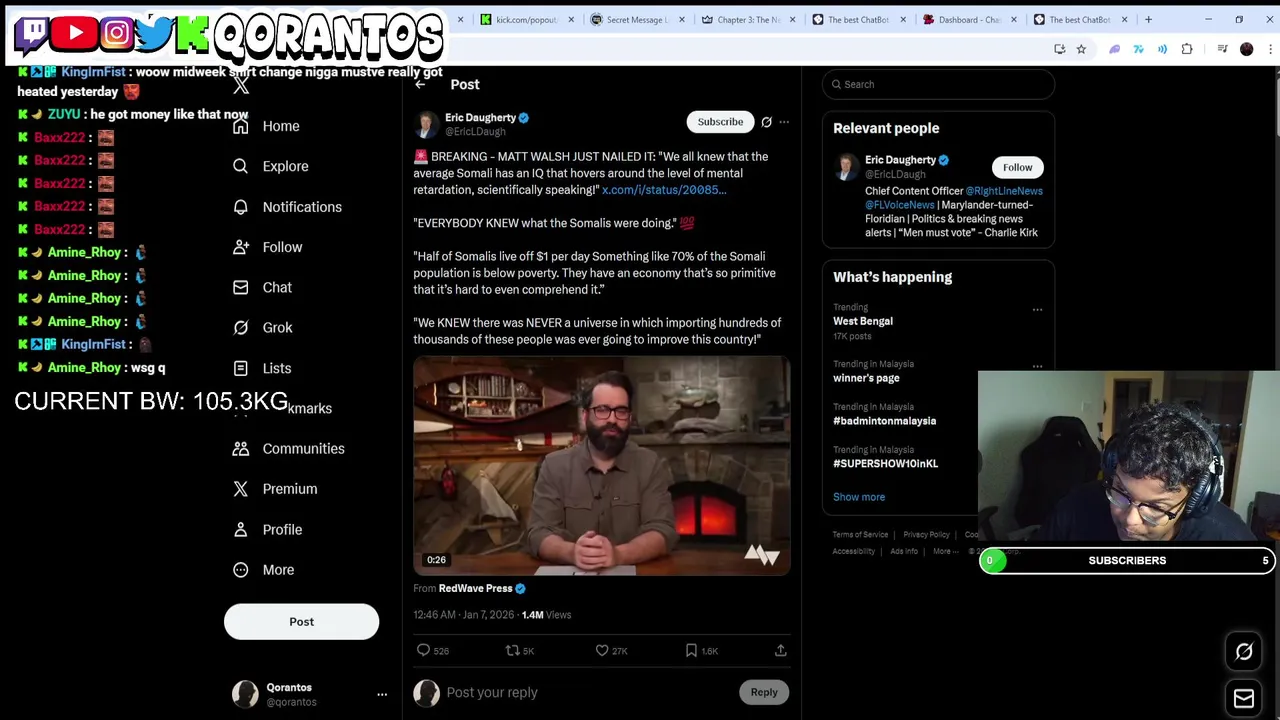Close the Secret Message tab
The height and width of the screenshot is (720, 1280).
(682, 19)
